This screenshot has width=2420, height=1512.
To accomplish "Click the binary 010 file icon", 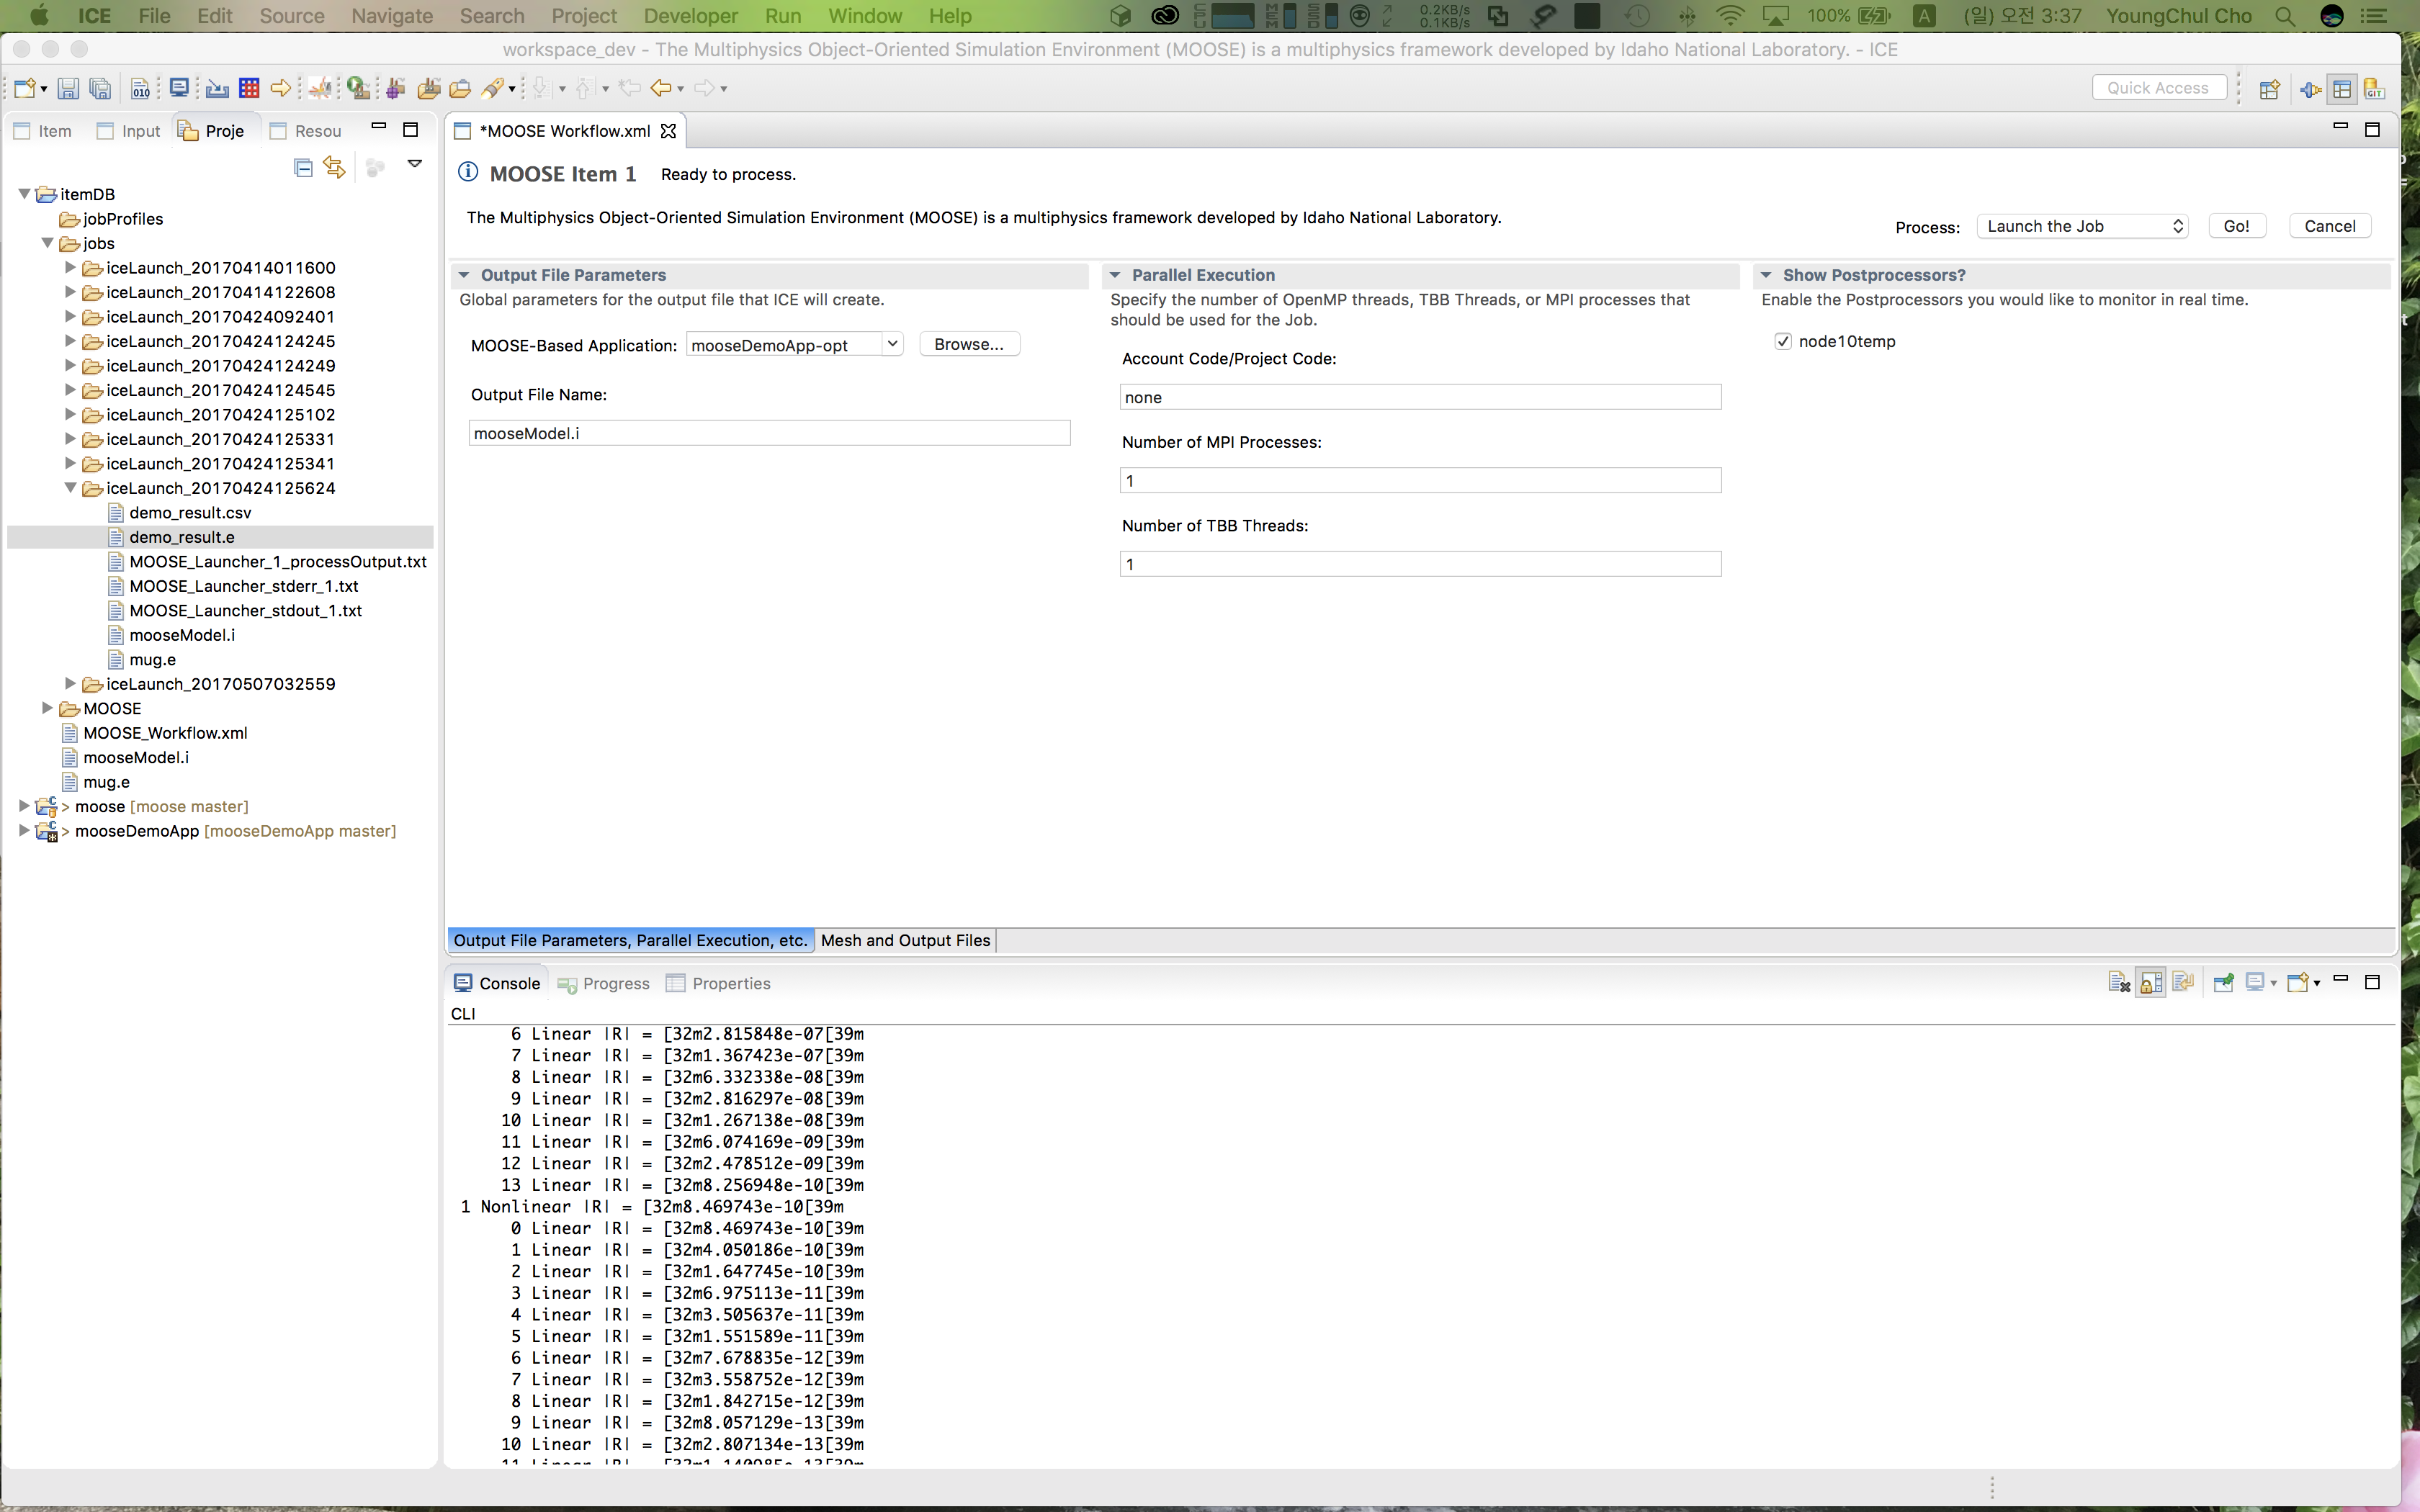I will click(141, 88).
